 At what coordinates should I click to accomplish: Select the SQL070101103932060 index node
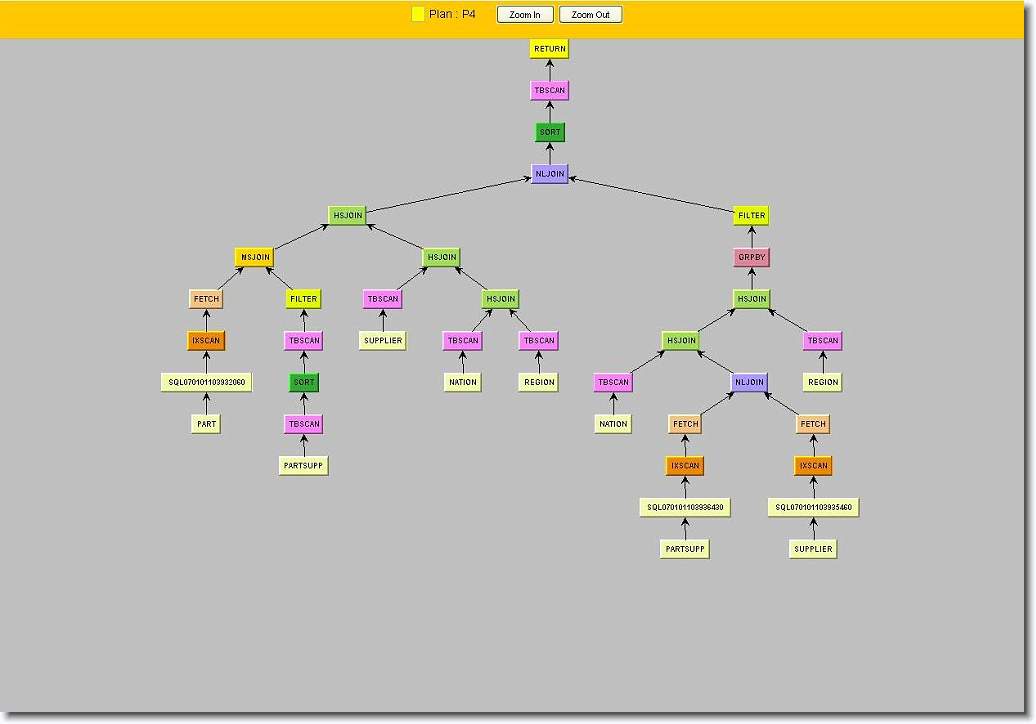206,382
